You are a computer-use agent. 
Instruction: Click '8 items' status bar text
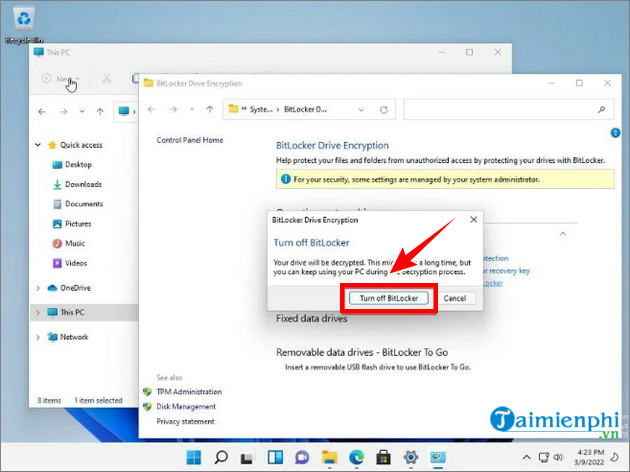click(x=49, y=400)
